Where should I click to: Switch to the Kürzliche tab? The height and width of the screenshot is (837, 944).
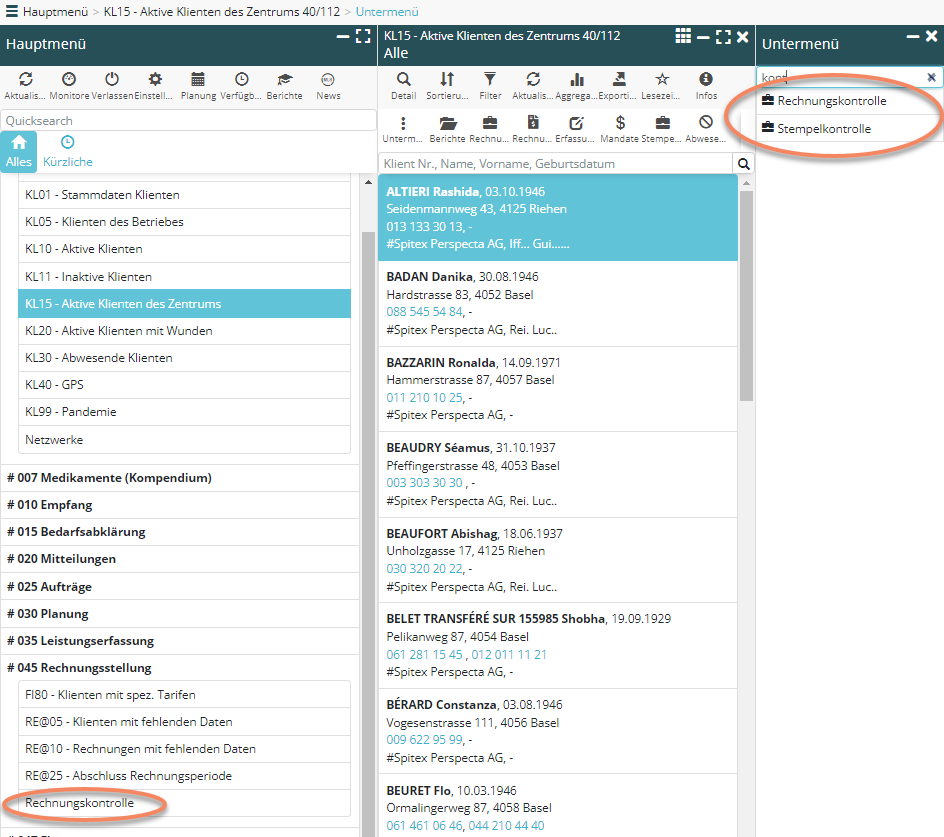68,151
